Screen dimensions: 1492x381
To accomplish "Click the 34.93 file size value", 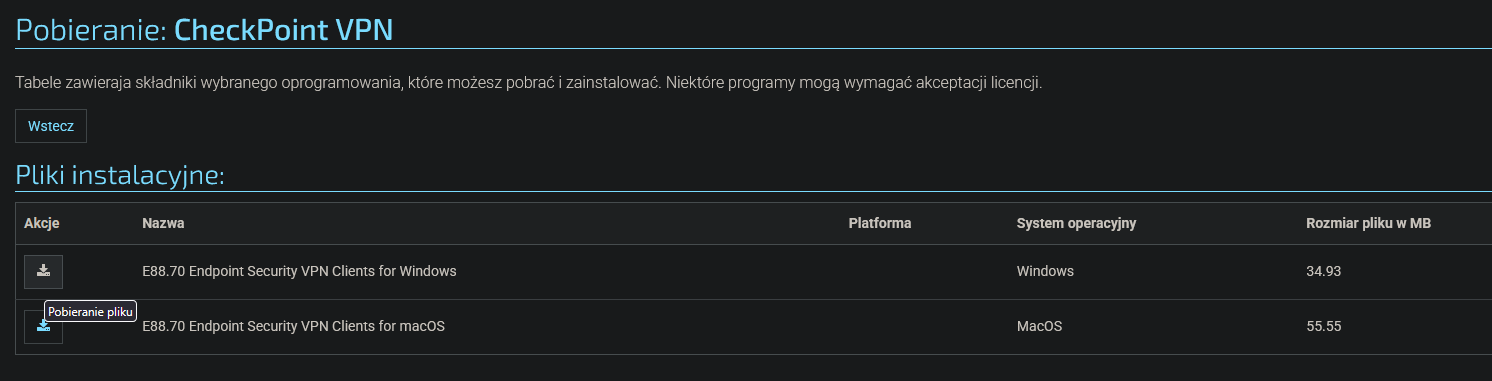I will click(x=1323, y=271).
